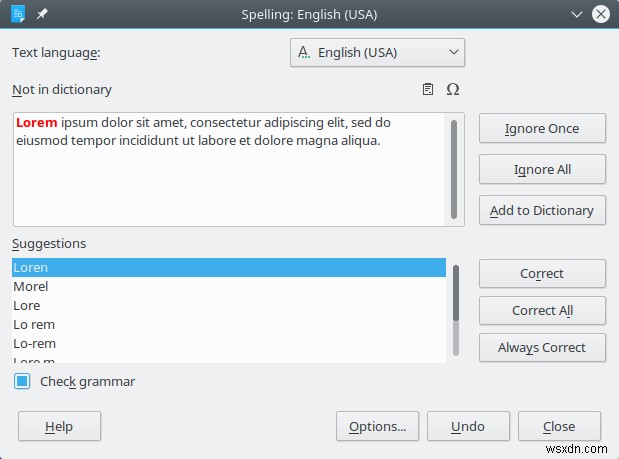Click the LibreOffice document icon in title bar
Screen dimensions: 619x459
pos(18,14)
